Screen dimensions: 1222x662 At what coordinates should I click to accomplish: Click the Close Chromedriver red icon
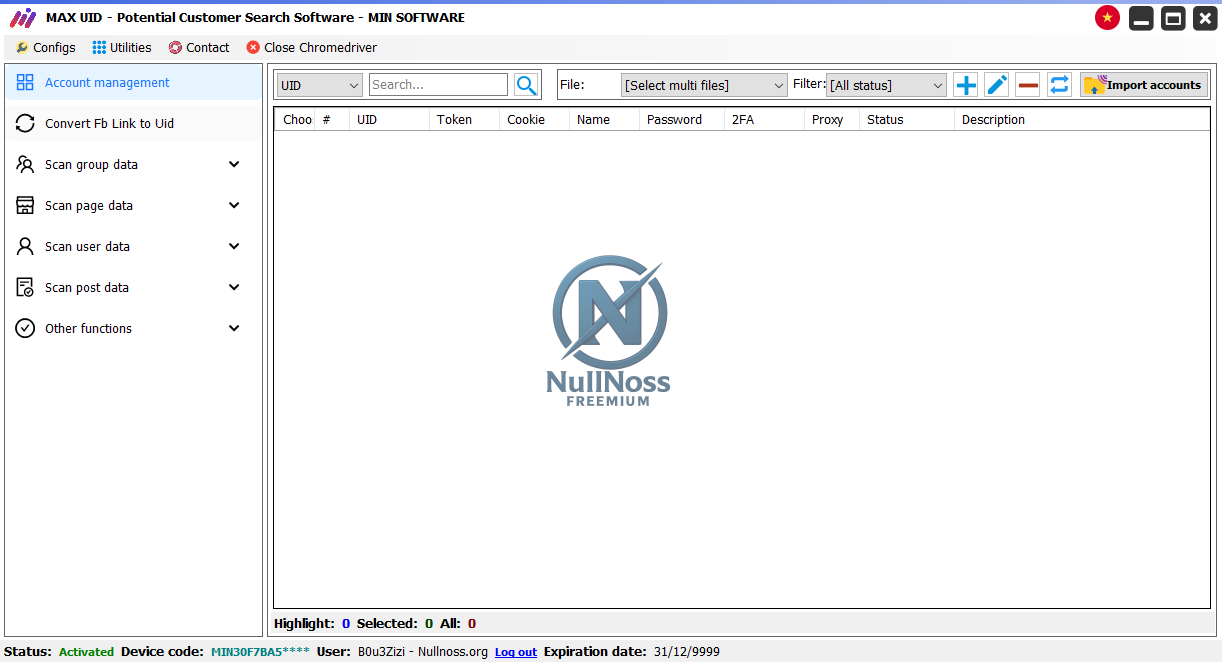pyautogui.click(x=254, y=47)
